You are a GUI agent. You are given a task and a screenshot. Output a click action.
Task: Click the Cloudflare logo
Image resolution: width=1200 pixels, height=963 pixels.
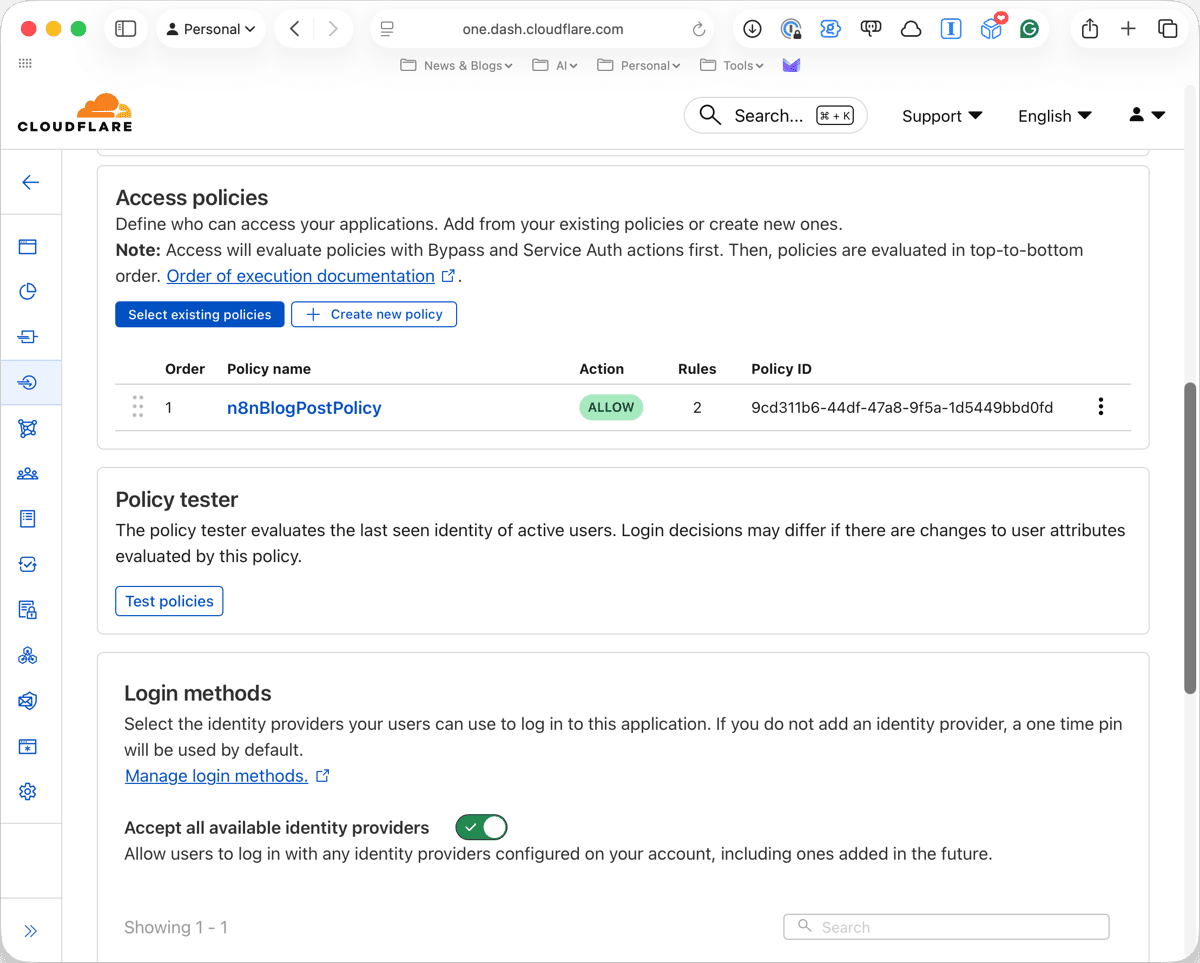point(75,113)
